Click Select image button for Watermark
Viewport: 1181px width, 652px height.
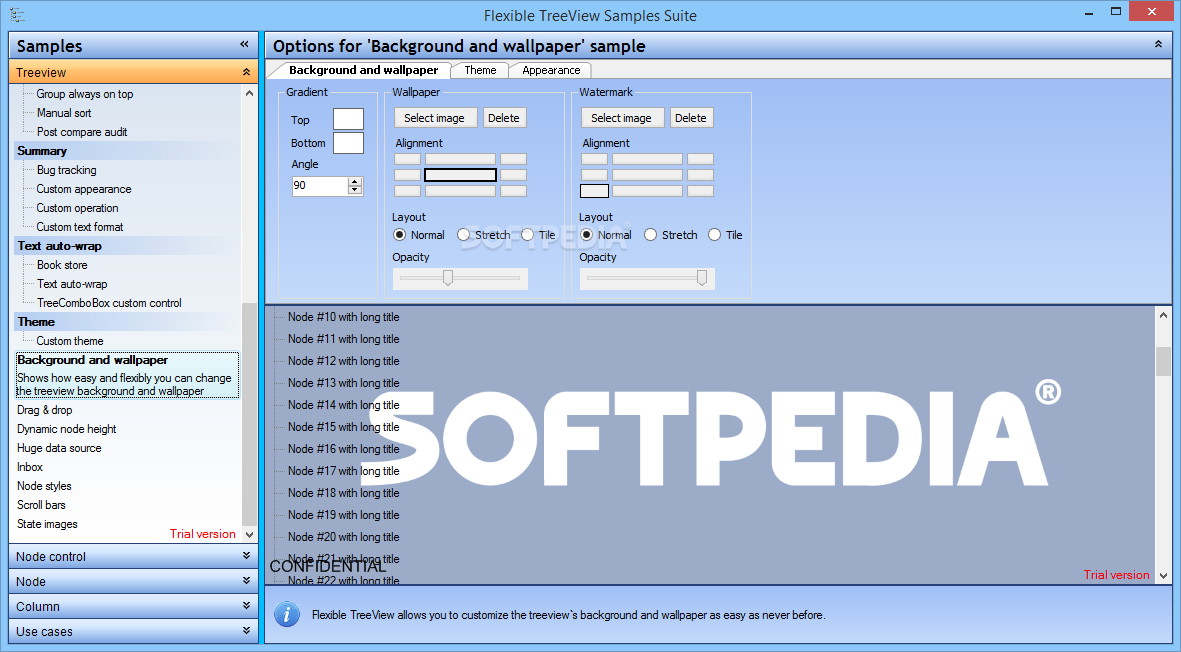(x=621, y=118)
